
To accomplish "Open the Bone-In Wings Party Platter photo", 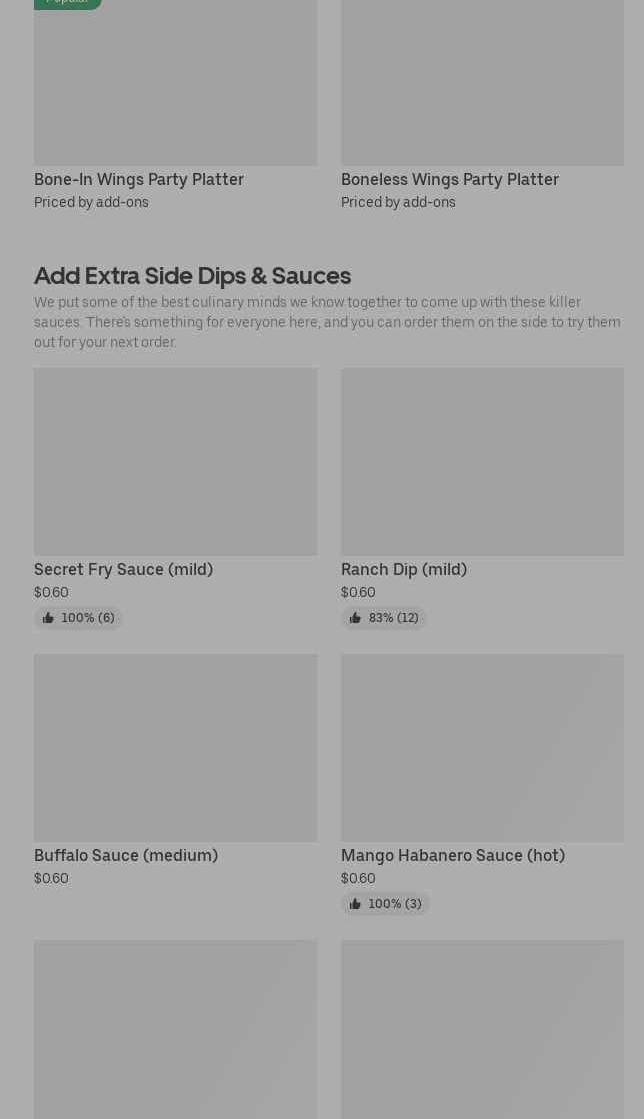I will 175,82.
